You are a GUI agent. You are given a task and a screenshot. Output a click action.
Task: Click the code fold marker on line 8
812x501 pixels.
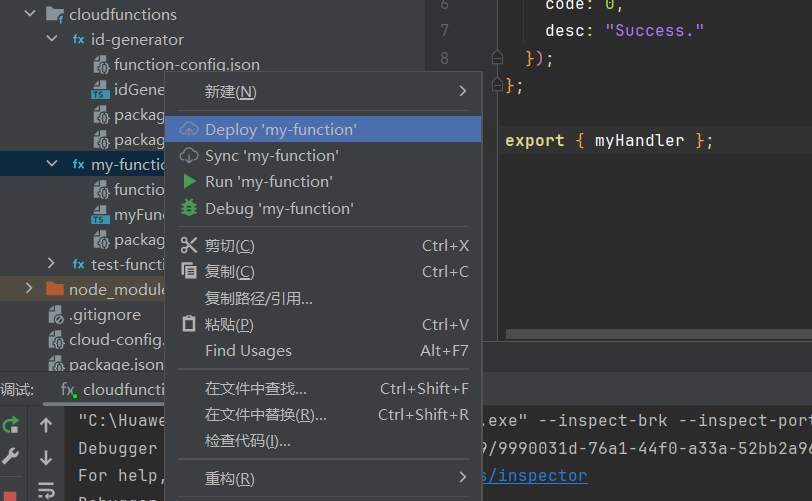(x=497, y=58)
